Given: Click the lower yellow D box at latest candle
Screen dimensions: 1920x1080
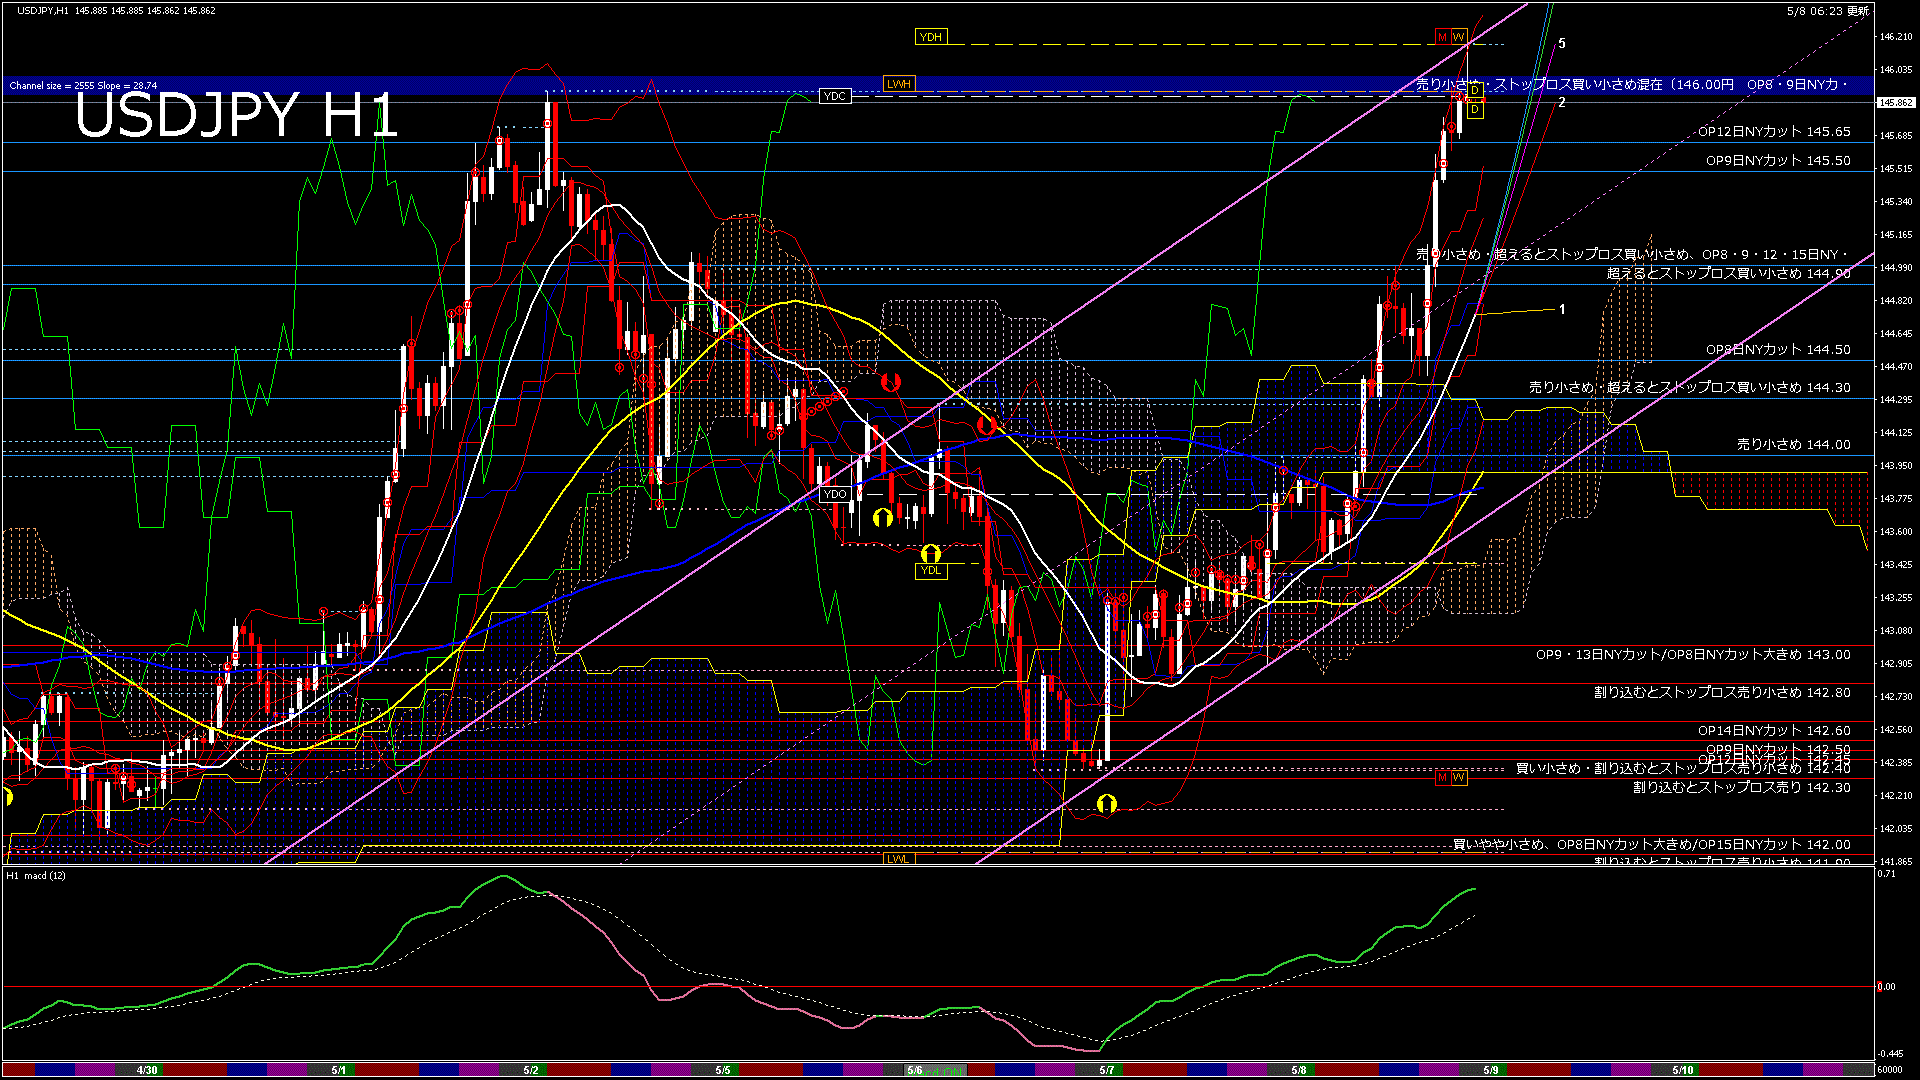Looking at the screenshot, I should 1476,110.
